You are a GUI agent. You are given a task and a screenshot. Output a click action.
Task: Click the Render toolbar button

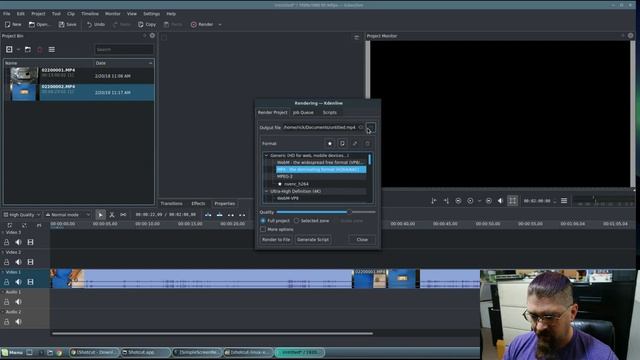point(202,24)
